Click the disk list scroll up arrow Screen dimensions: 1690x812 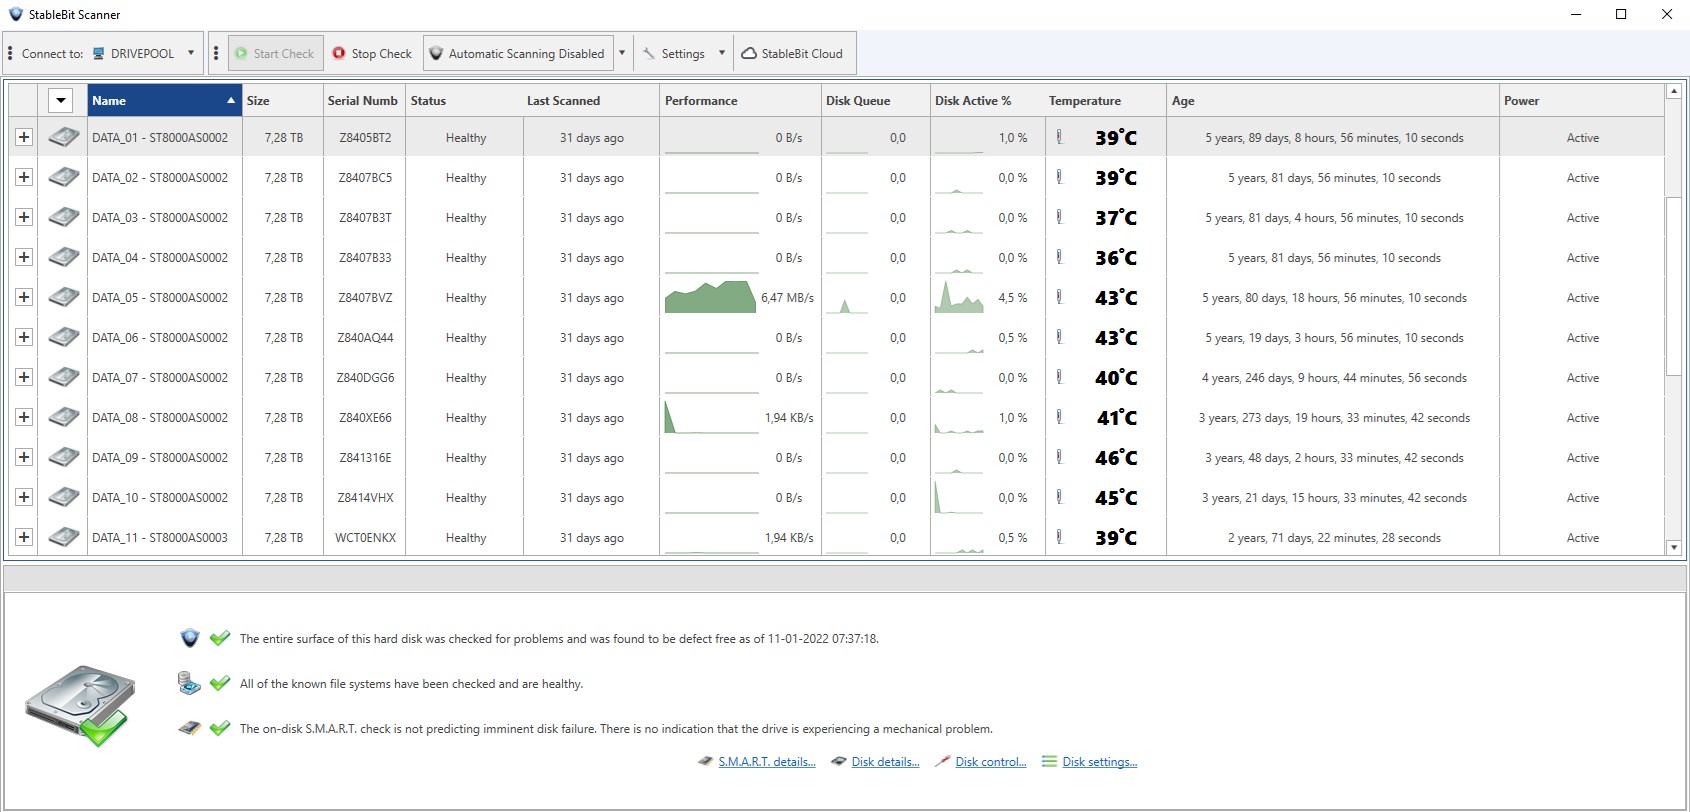(x=1673, y=92)
